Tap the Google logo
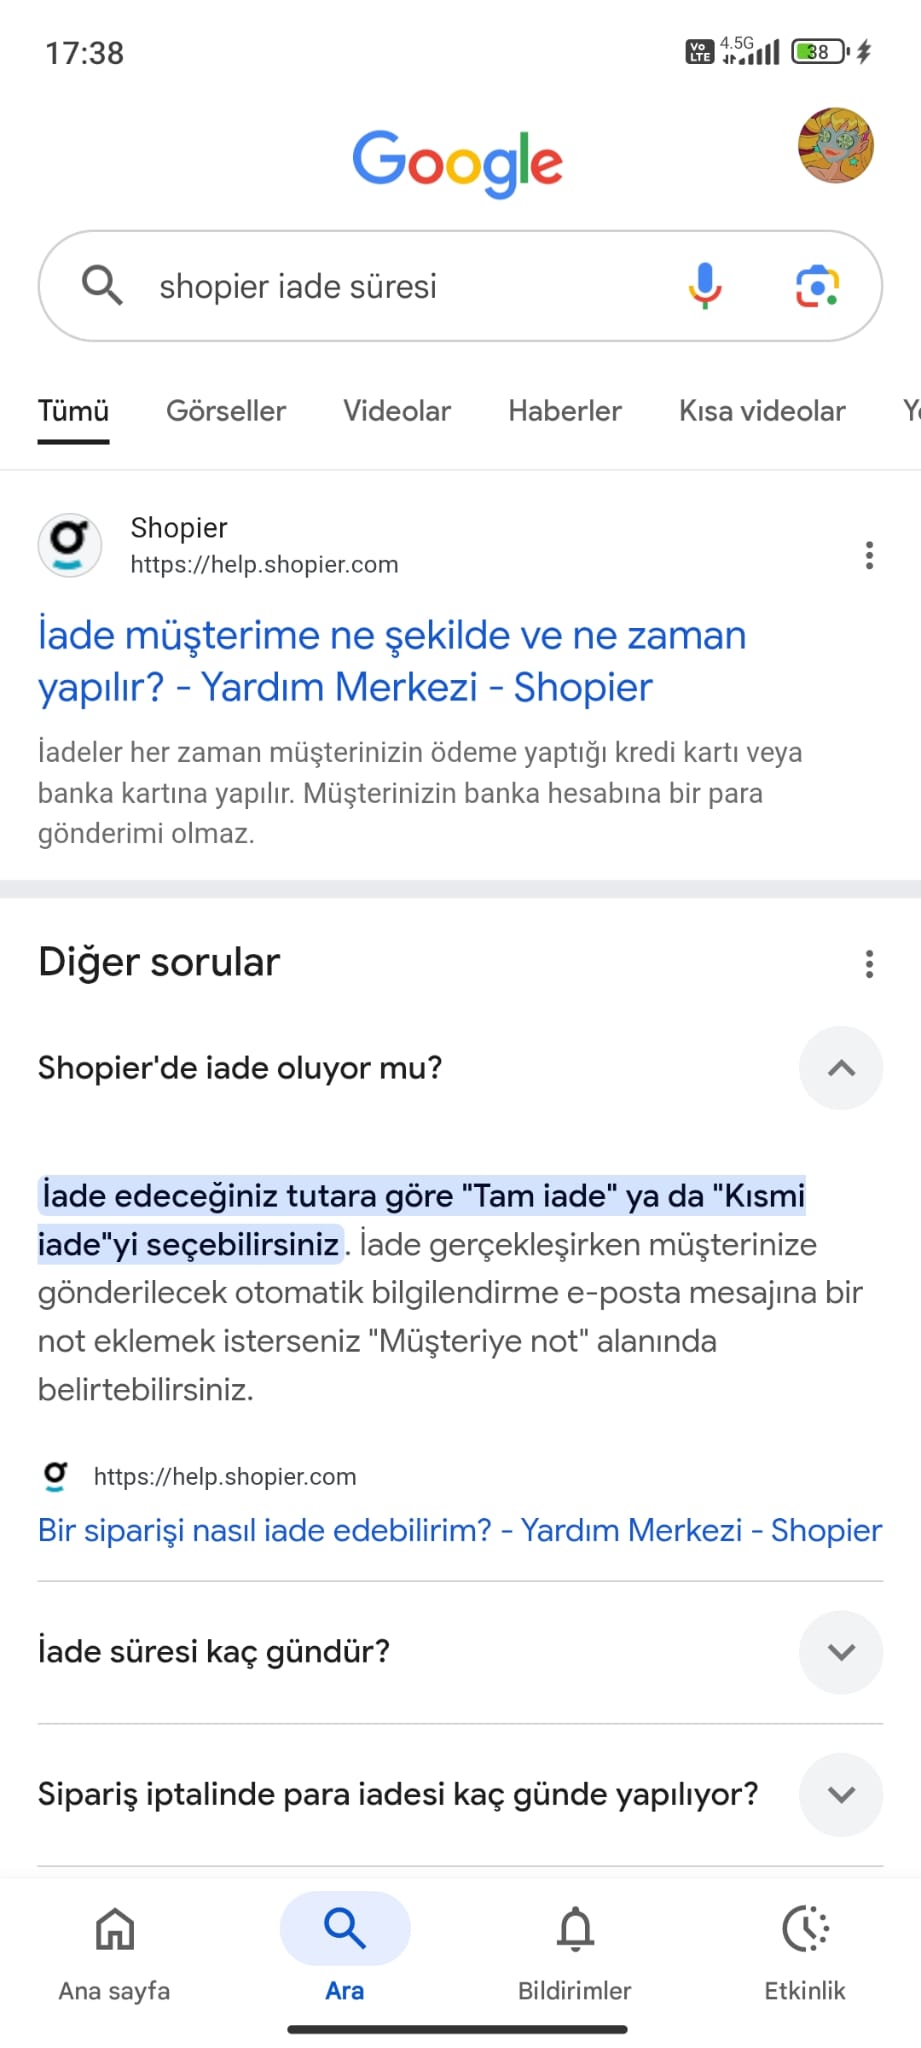This screenshot has width=921, height=2048. (x=458, y=162)
